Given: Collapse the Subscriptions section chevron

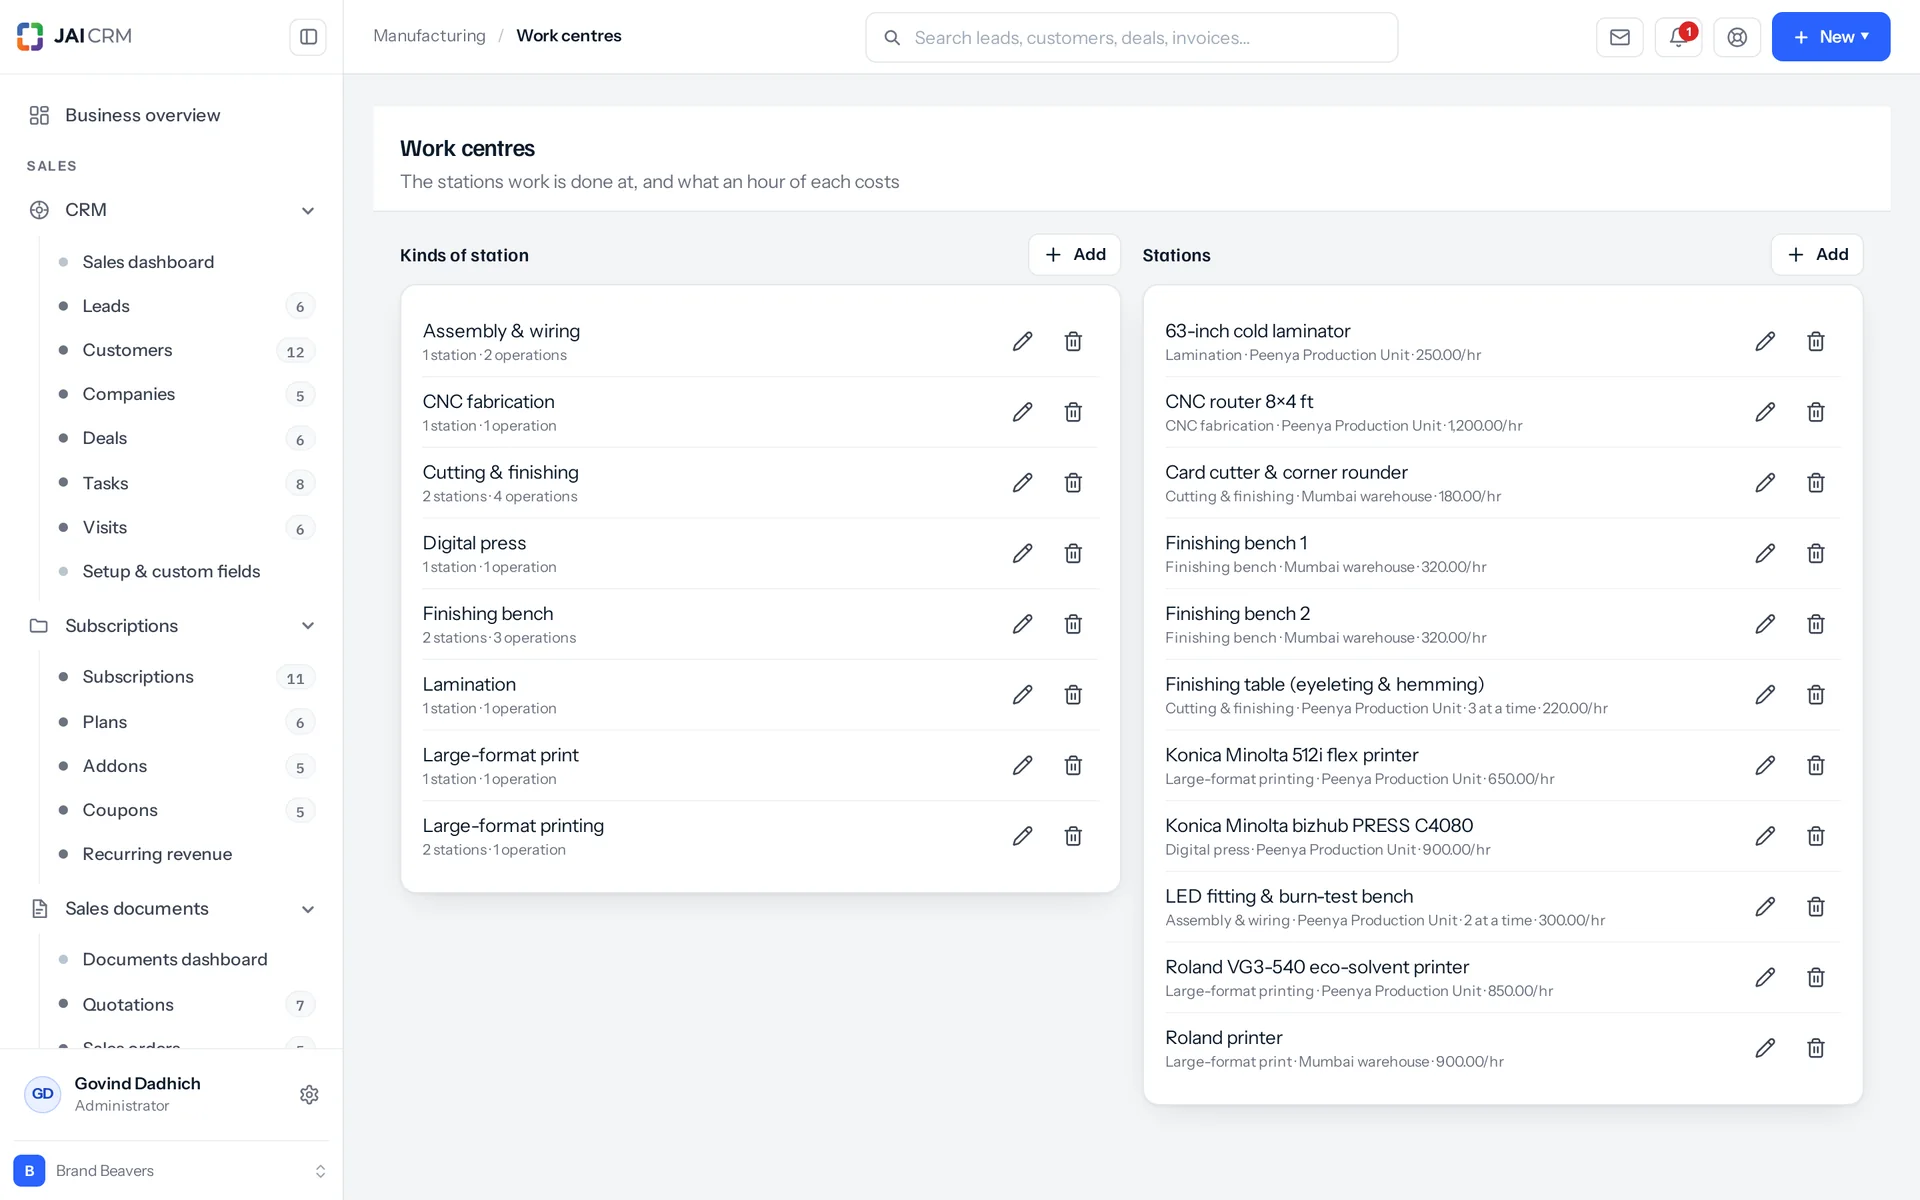Looking at the screenshot, I should tap(308, 626).
